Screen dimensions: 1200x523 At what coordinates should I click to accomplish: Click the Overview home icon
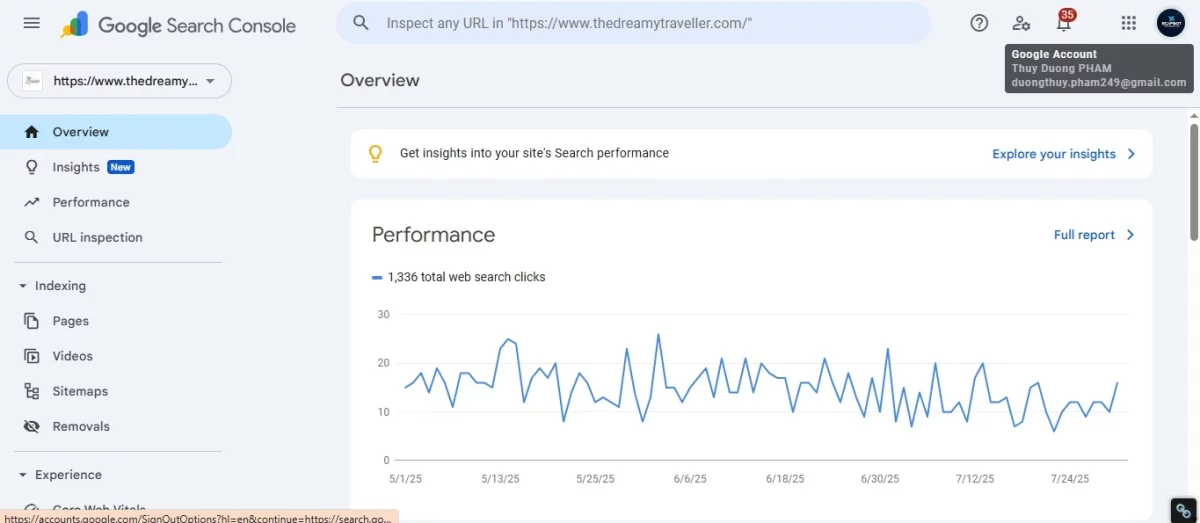click(32, 132)
